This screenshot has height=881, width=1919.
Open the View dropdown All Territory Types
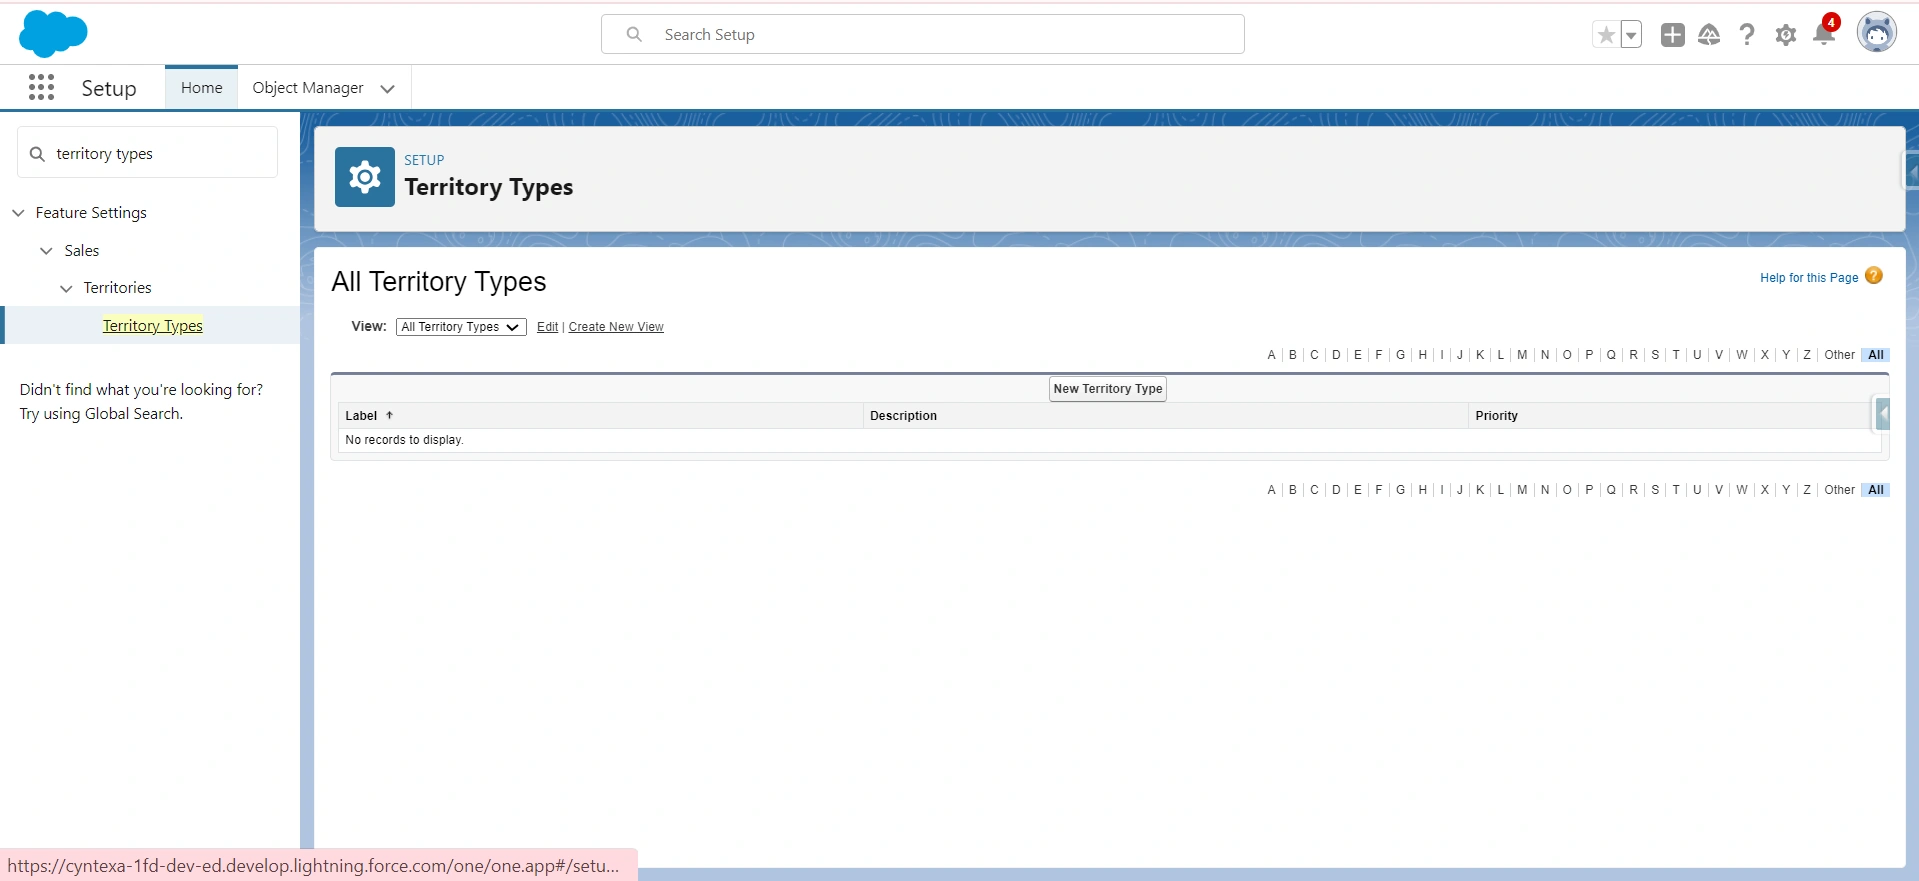coord(461,327)
